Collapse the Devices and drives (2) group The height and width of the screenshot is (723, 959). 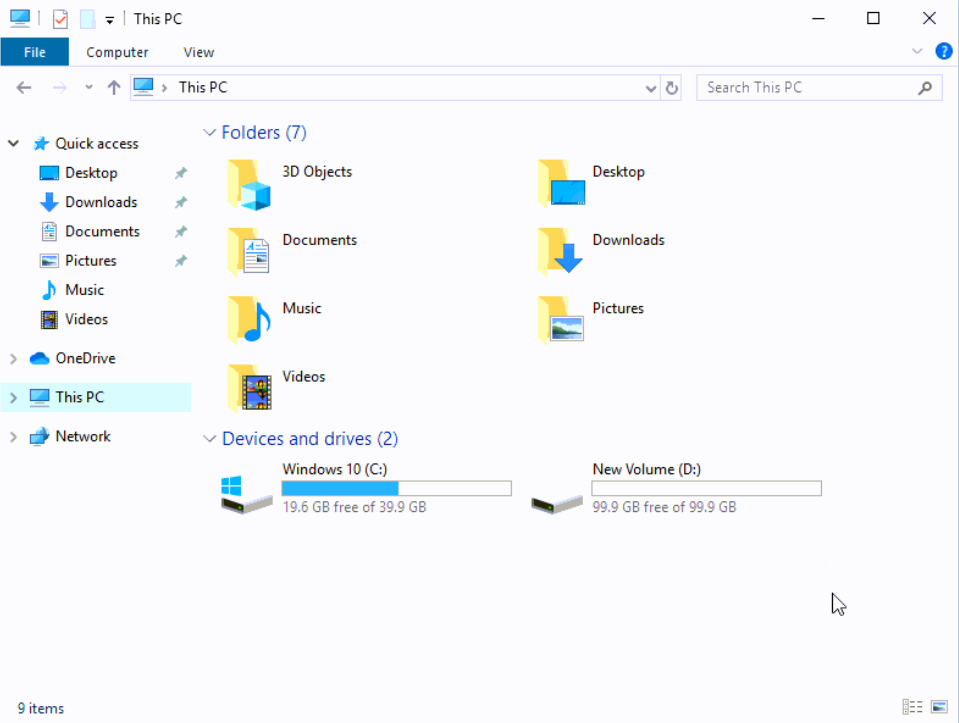click(x=209, y=439)
